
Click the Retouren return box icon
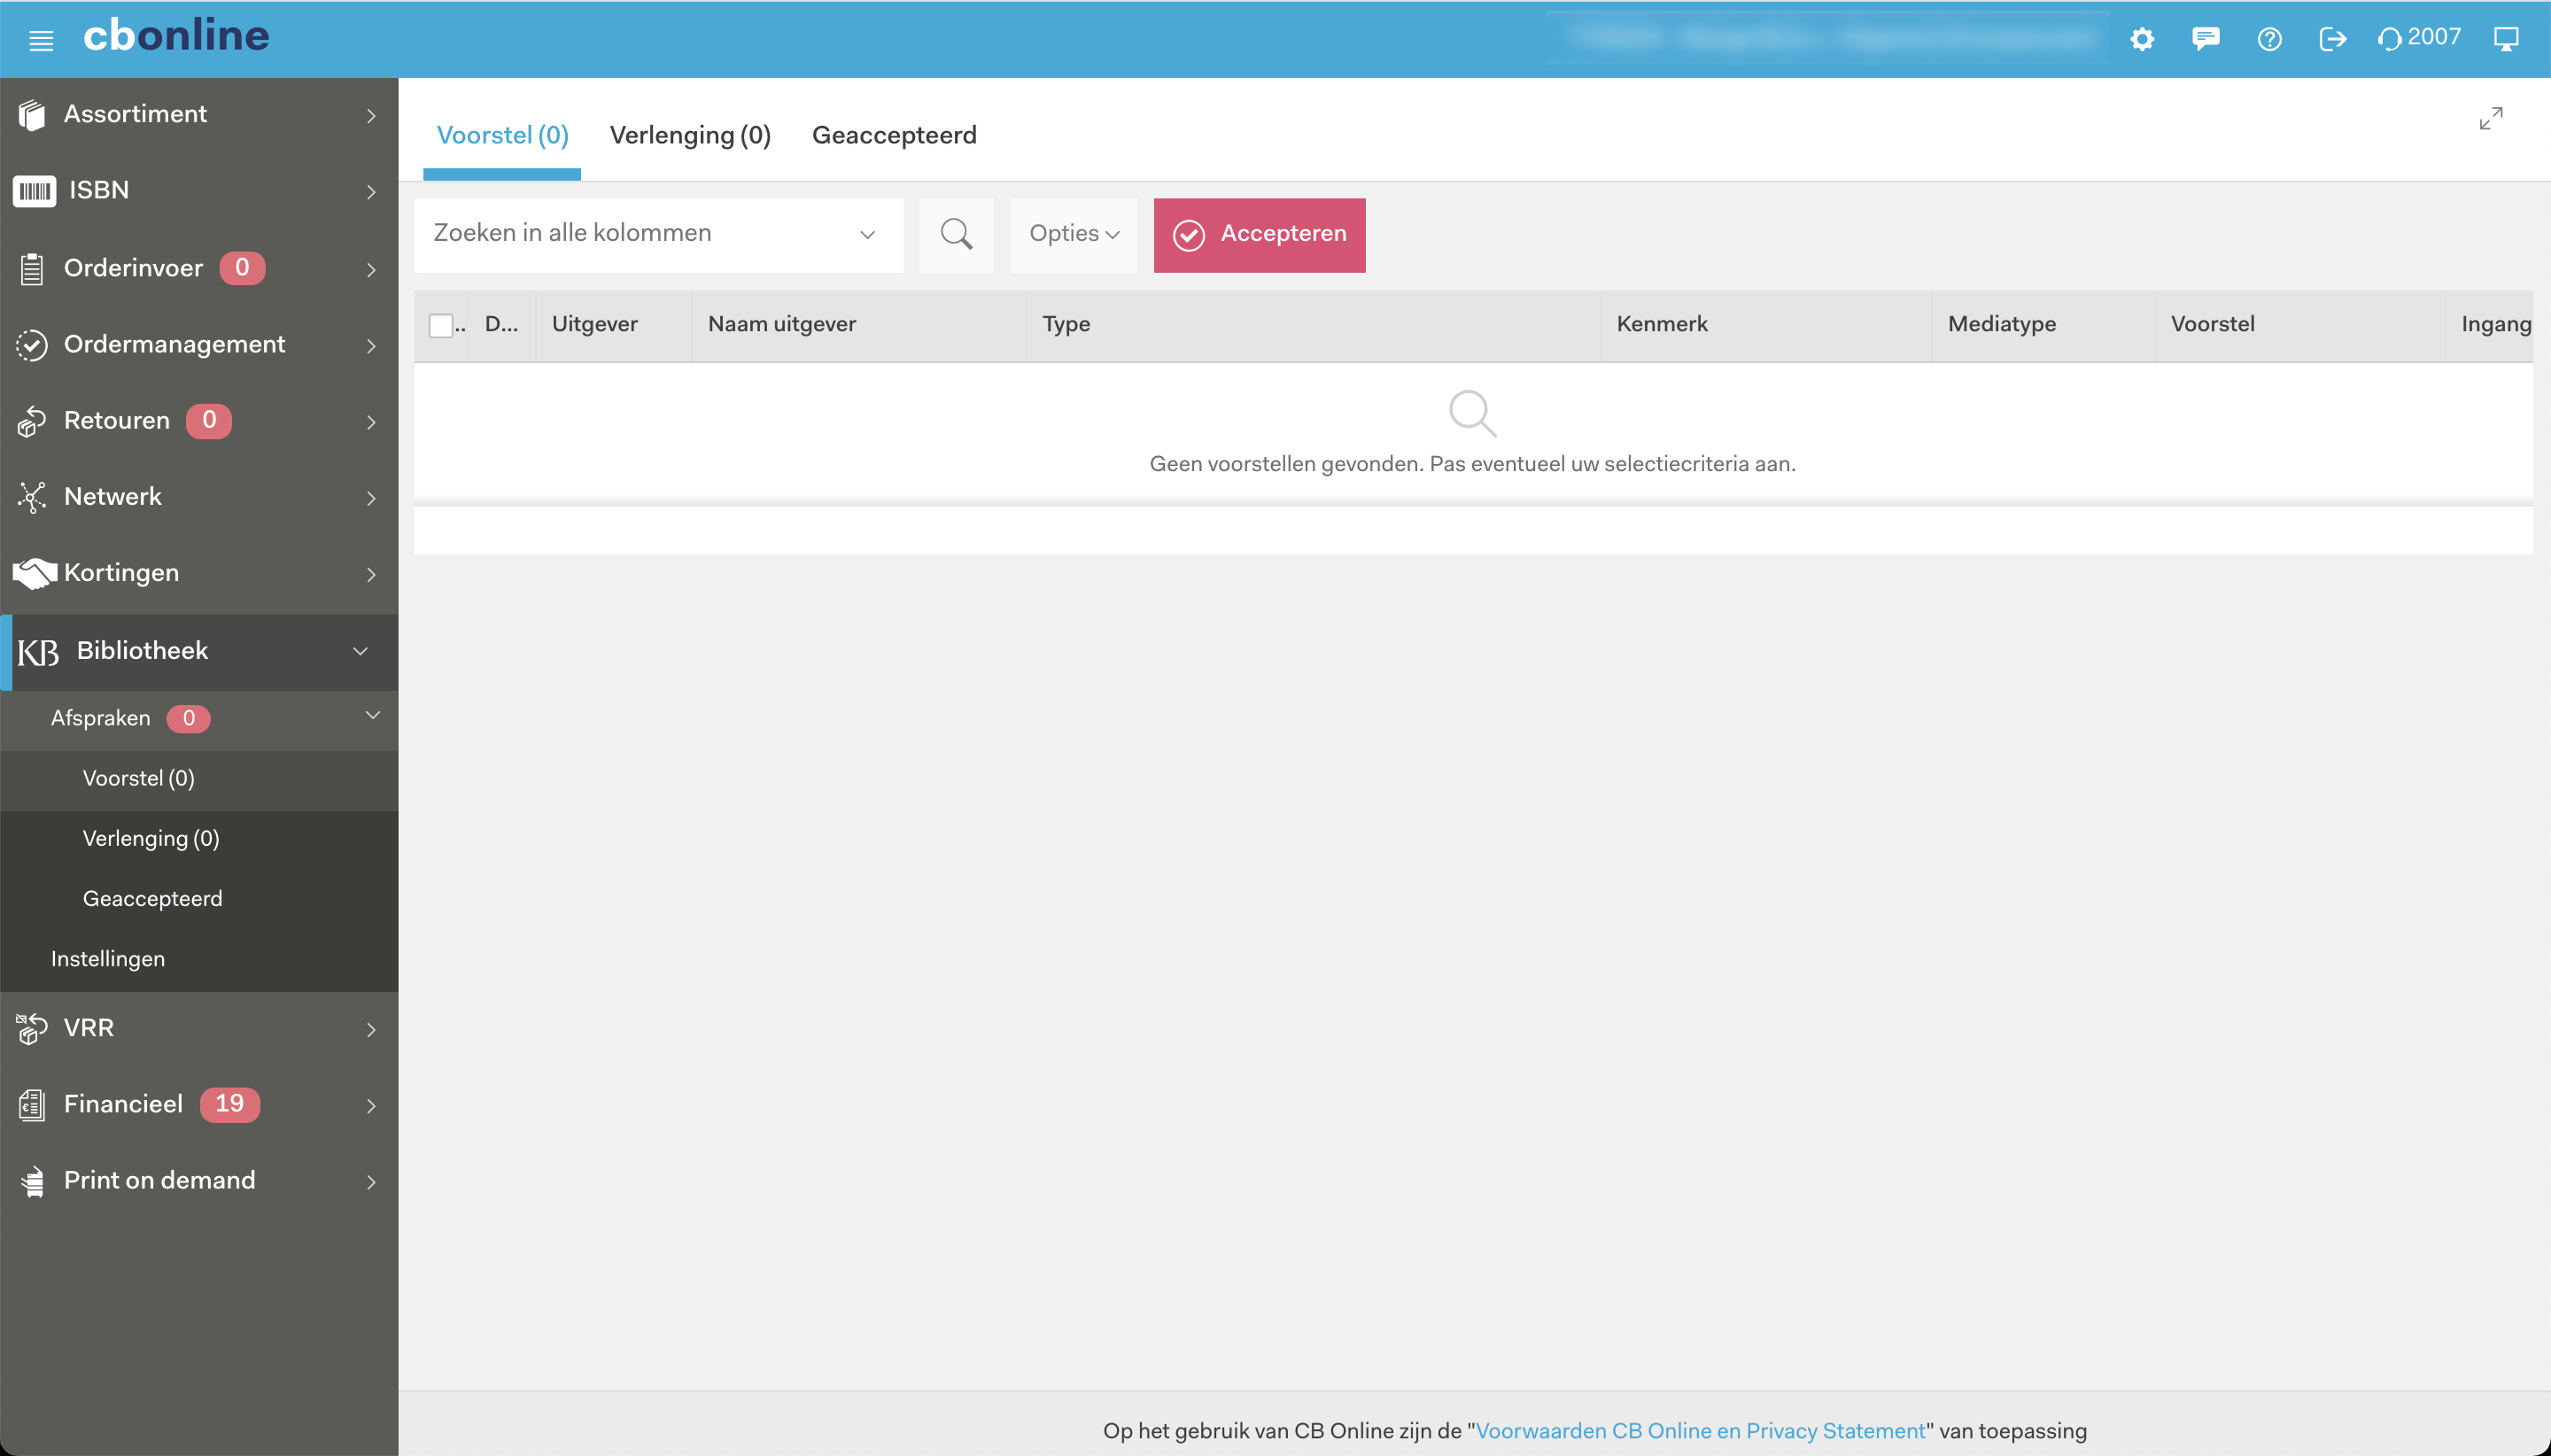point(32,421)
